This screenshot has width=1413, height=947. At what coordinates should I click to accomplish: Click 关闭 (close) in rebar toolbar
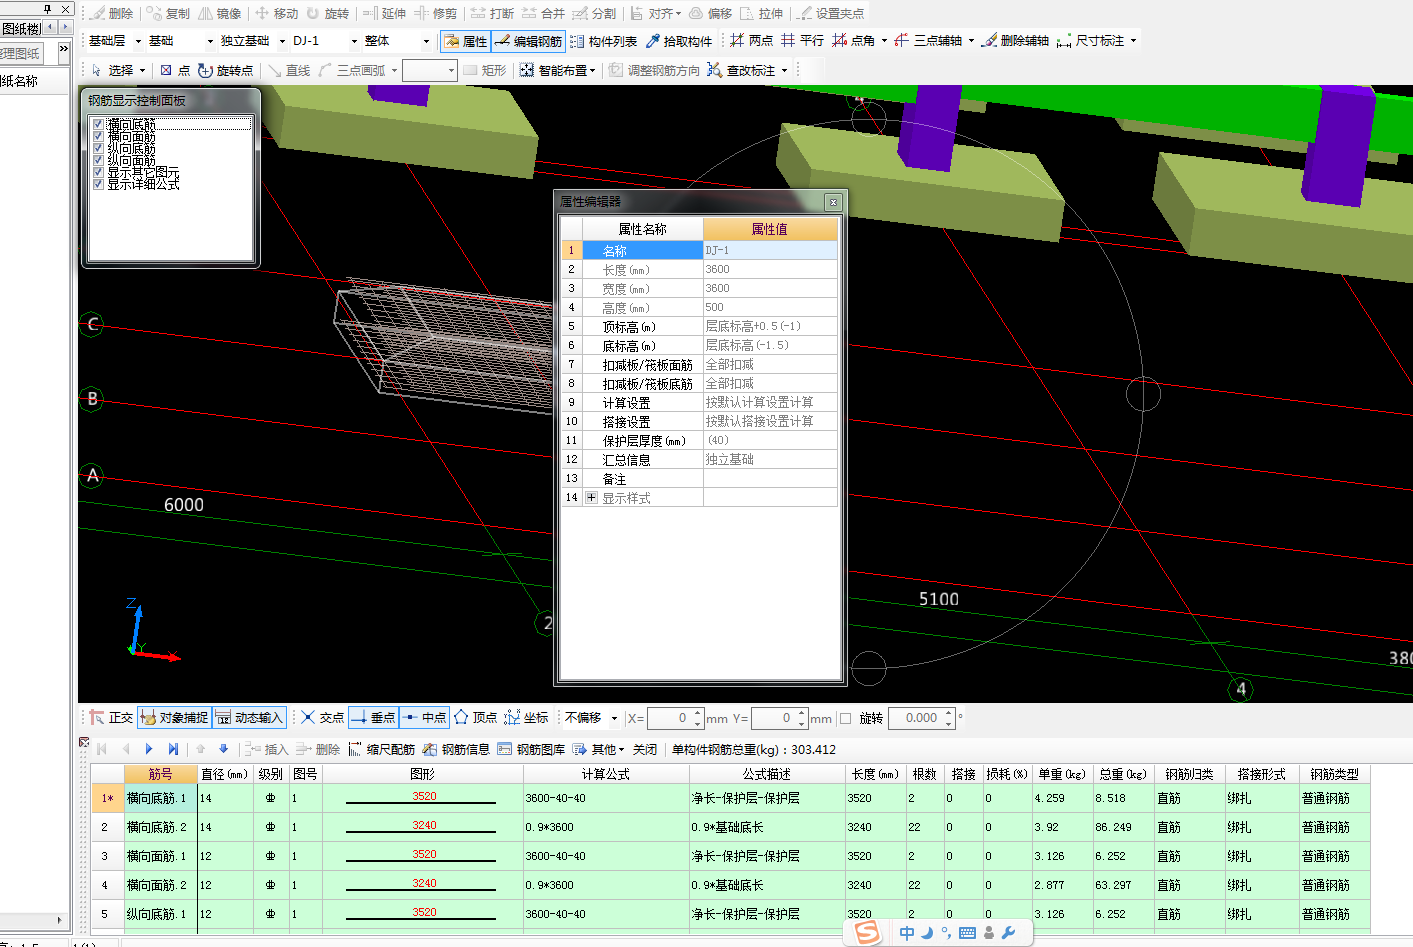click(645, 749)
